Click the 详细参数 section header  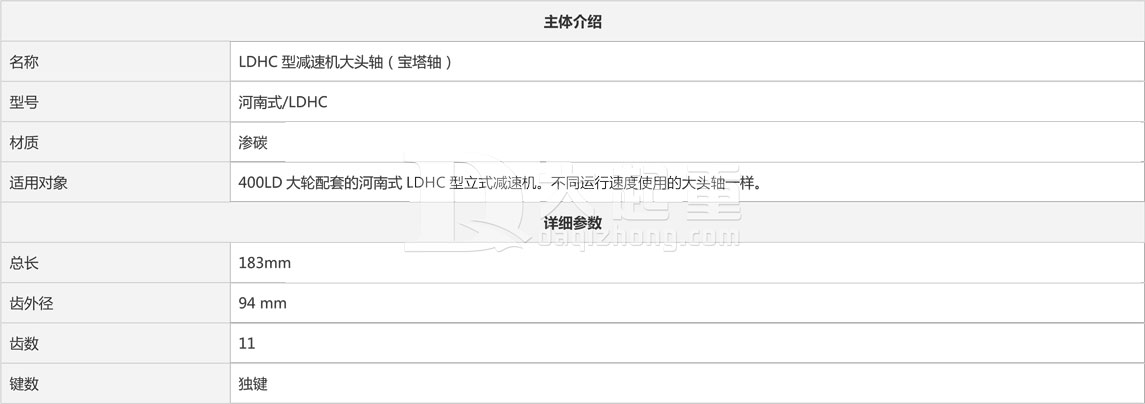pos(572,223)
